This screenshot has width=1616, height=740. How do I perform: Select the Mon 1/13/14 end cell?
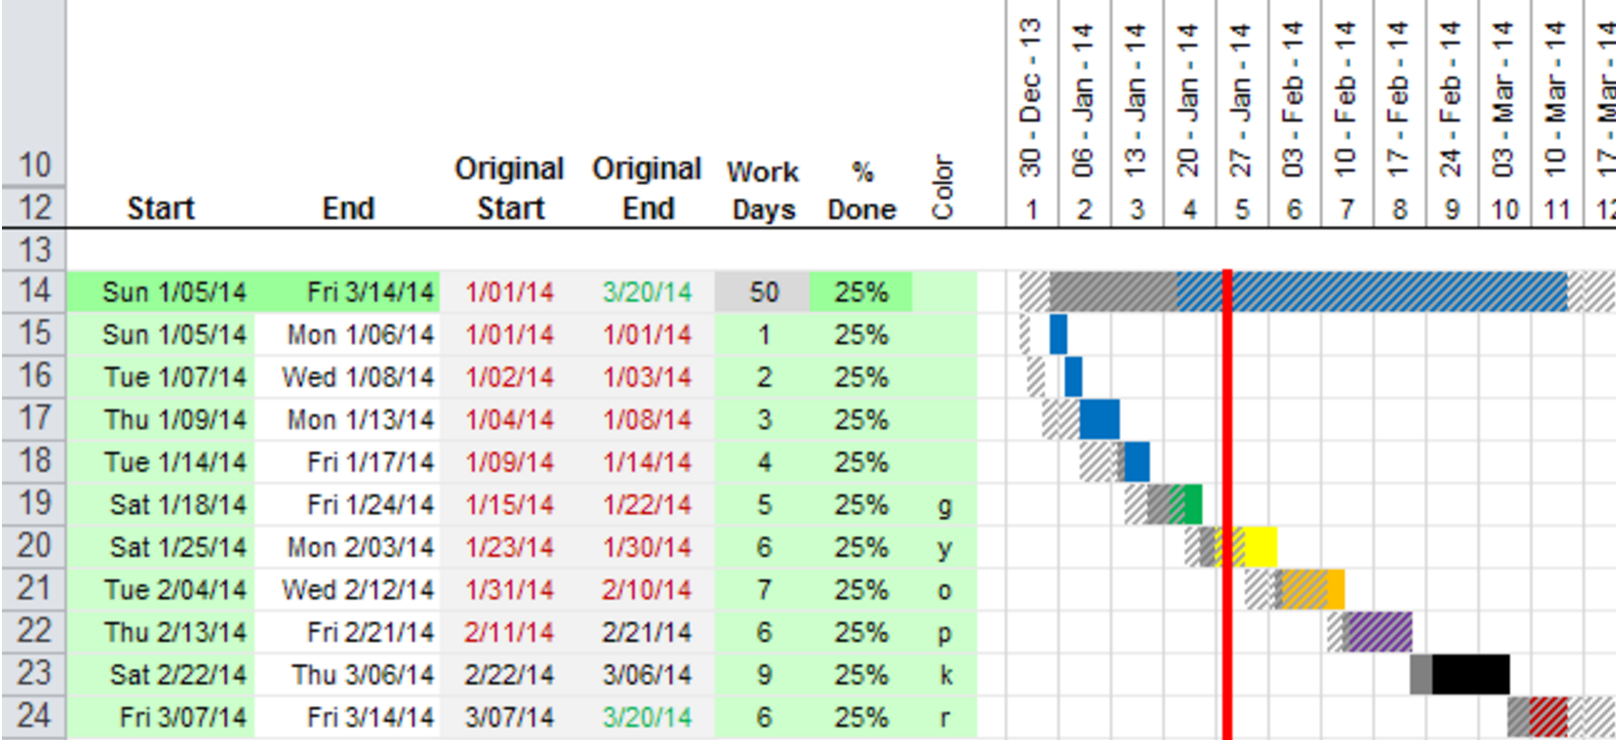(347, 419)
